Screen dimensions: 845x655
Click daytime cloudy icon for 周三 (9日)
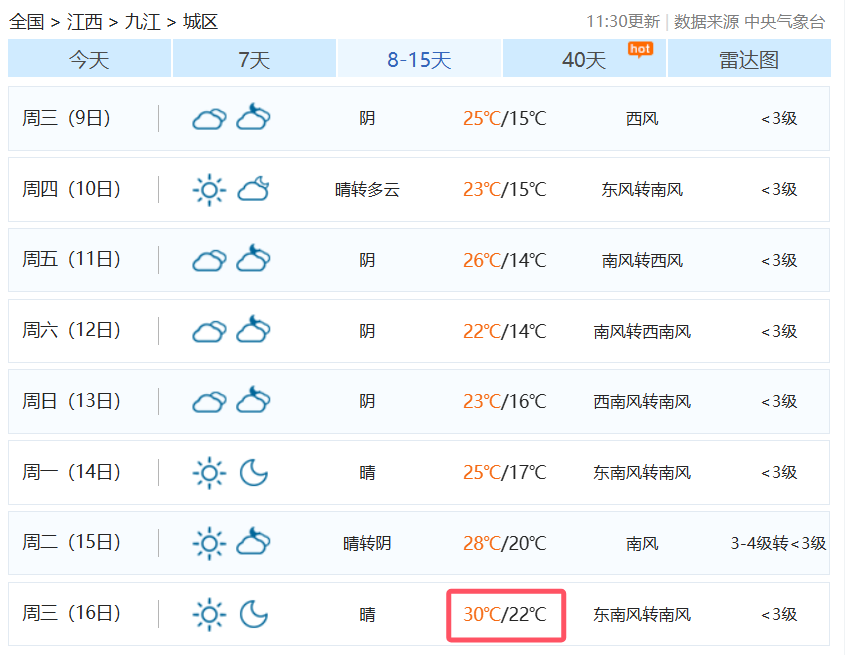(x=210, y=119)
